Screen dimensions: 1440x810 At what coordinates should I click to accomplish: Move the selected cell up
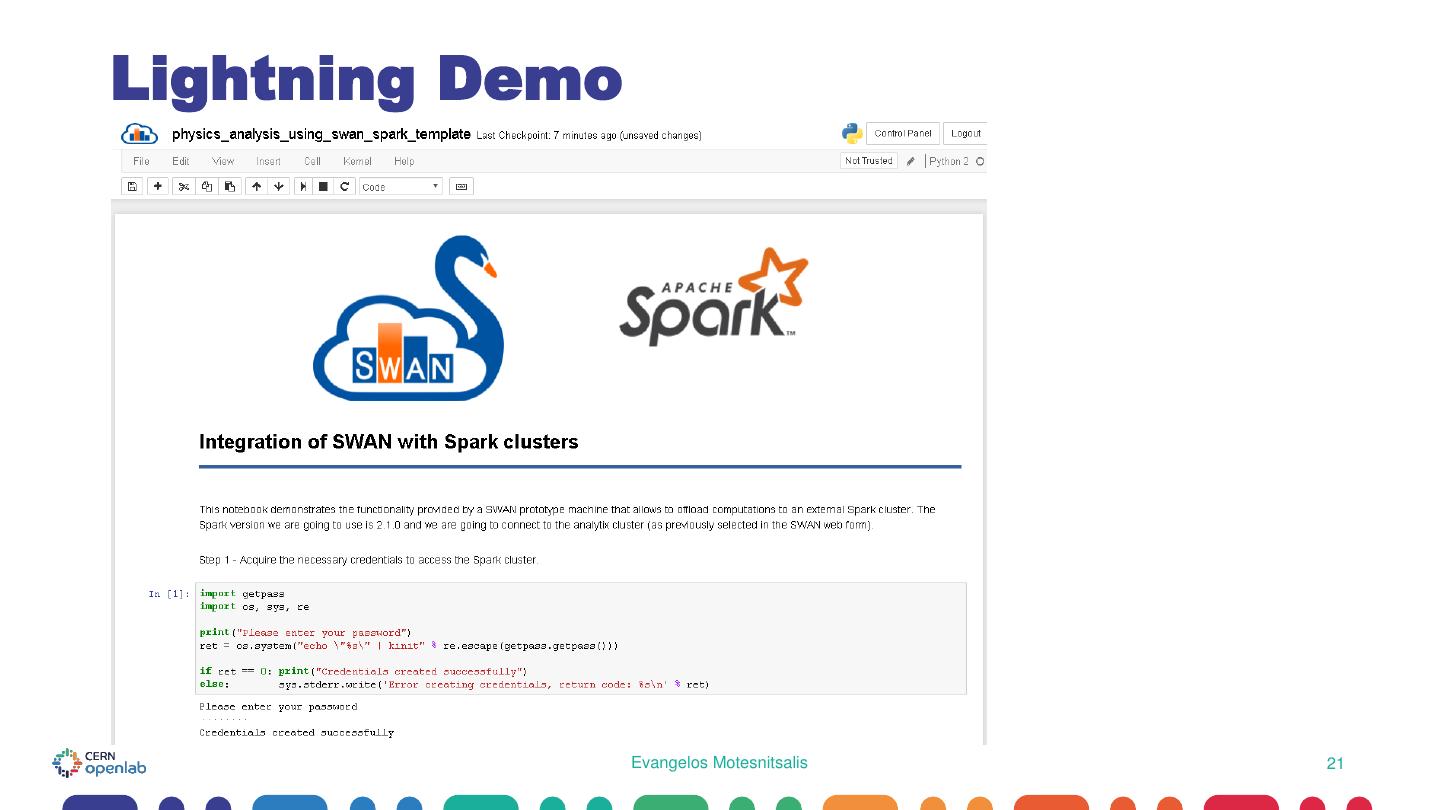click(256, 186)
